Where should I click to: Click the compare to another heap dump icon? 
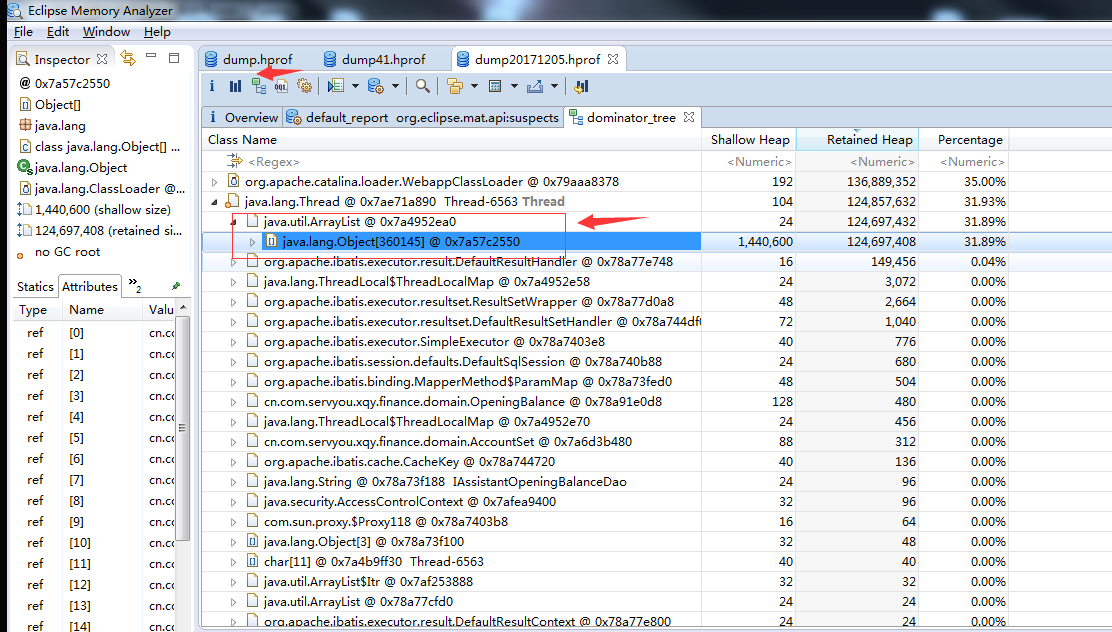[581, 87]
